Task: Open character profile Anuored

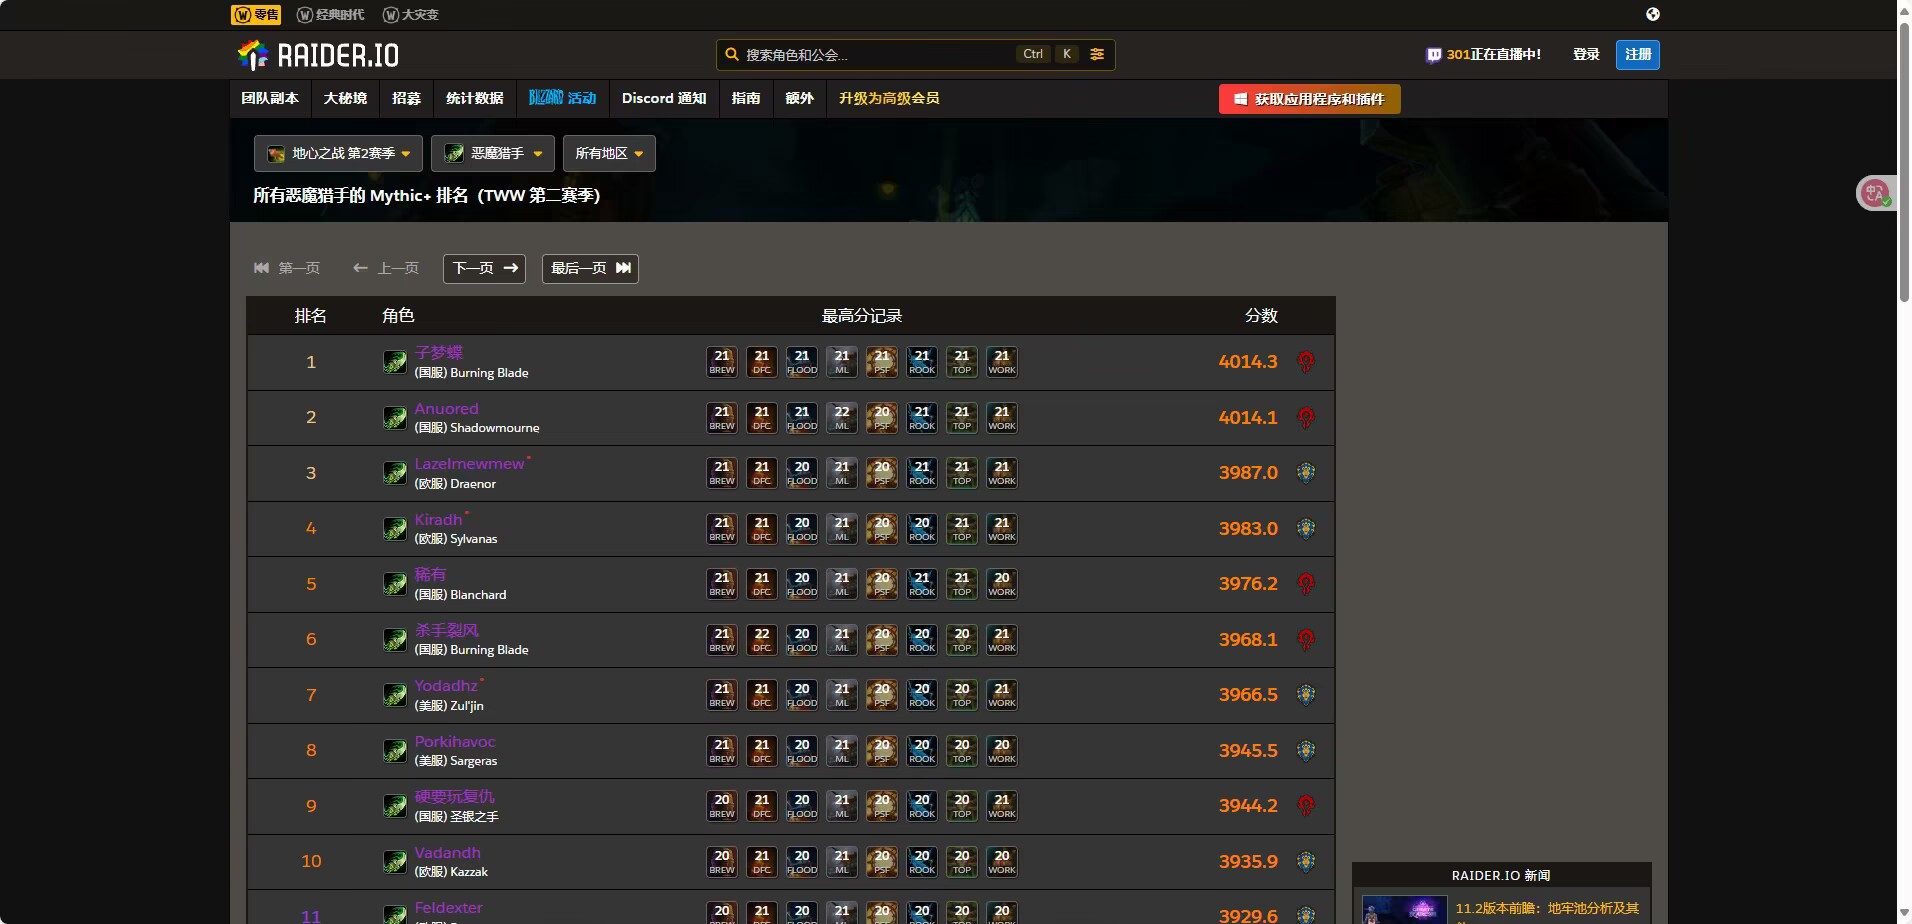Action: tap(447, 409)
